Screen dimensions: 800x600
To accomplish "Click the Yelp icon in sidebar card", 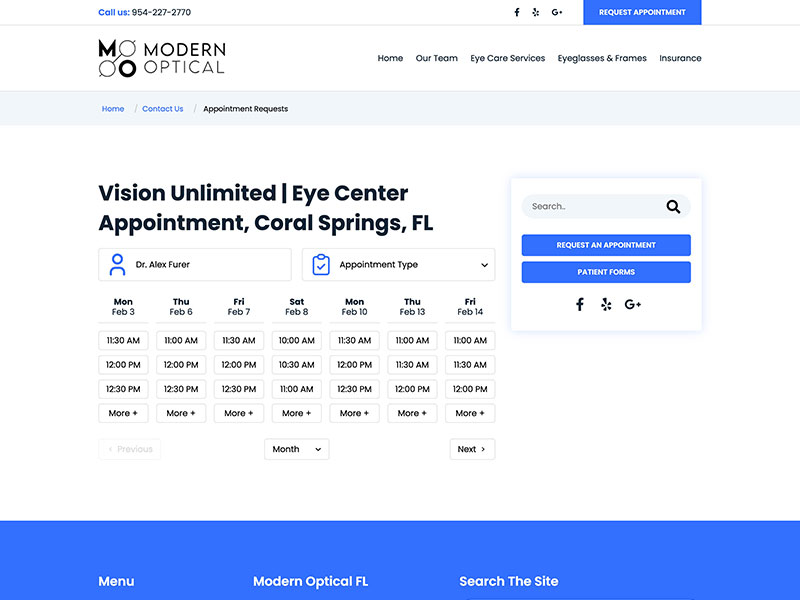I will (606, 304).
